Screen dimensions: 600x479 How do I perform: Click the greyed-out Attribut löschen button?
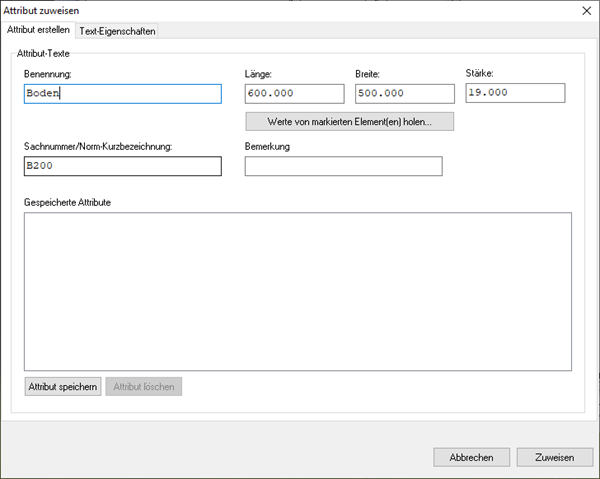tap(144, 387)
